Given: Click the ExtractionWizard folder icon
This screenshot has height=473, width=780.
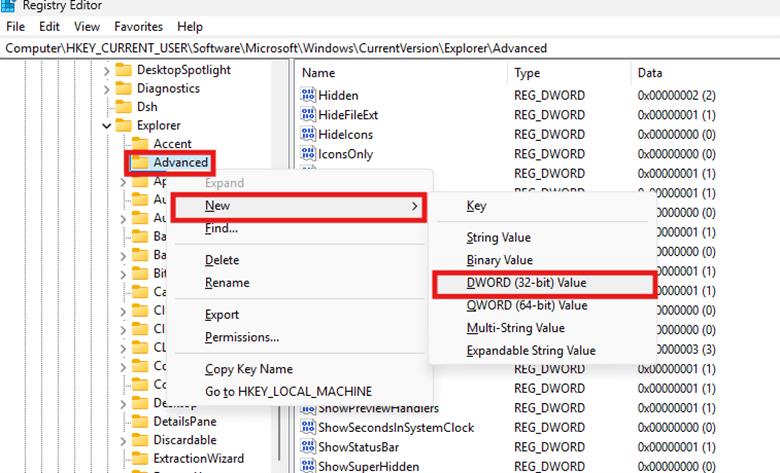Looking at the screenshot, I should [x=140, y=458].
